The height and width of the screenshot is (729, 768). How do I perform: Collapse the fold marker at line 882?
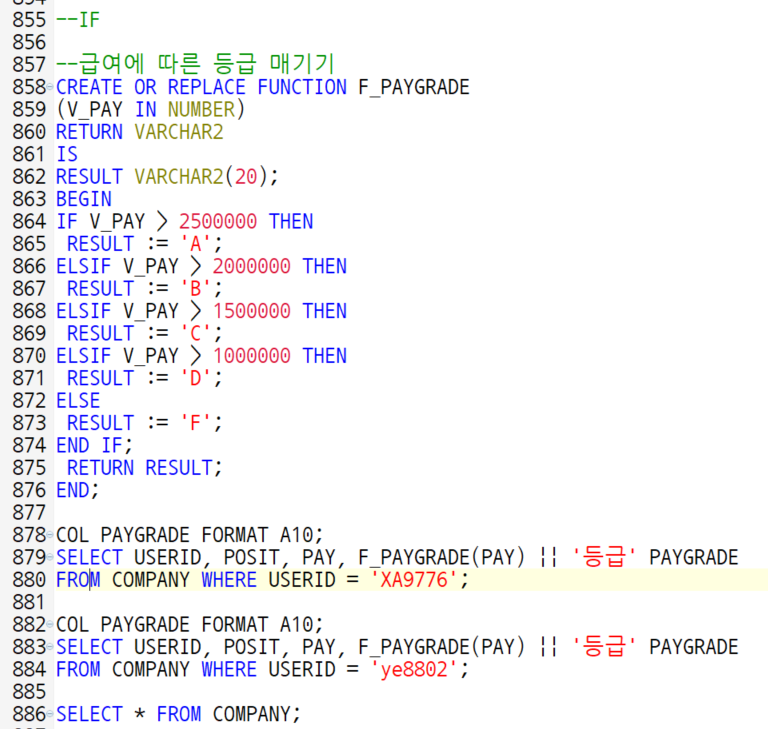click(x=50, y=625)
